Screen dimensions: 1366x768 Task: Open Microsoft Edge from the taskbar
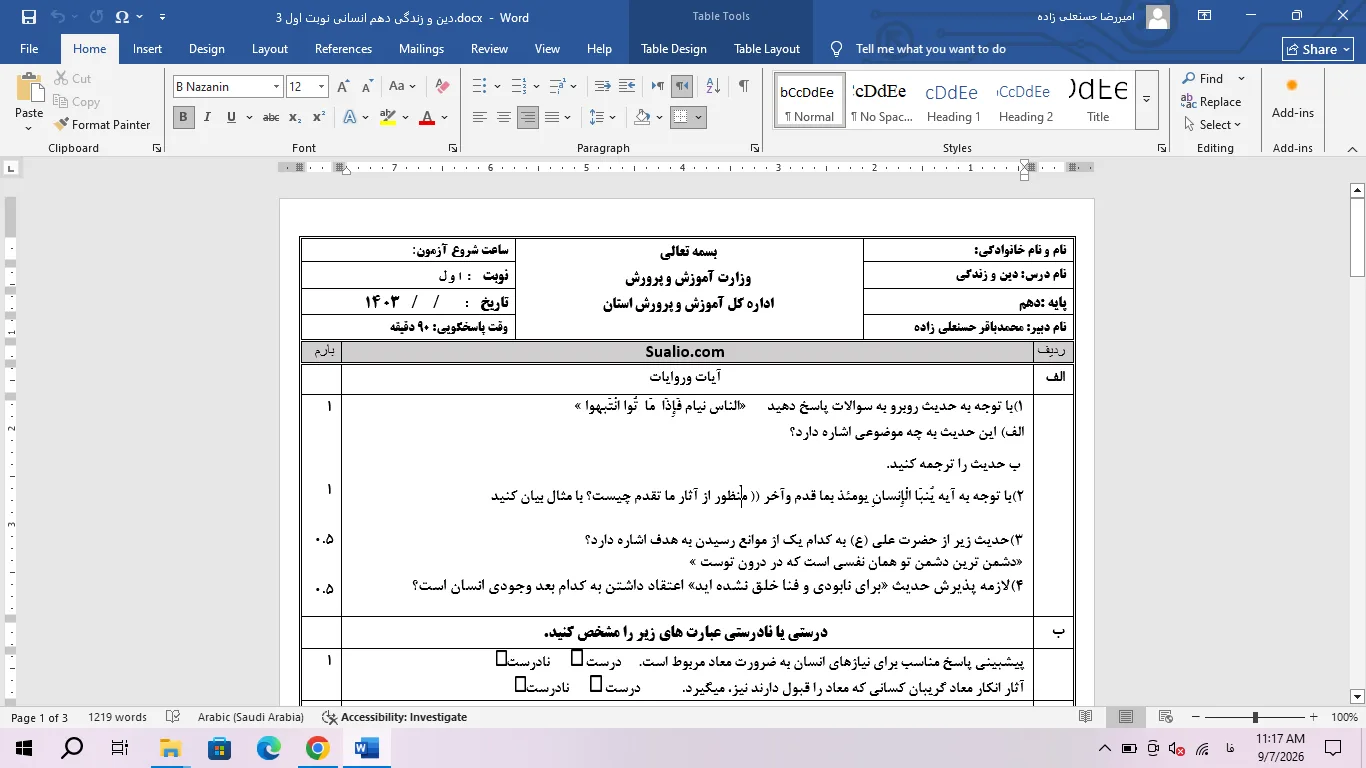(x=269, y=747)
